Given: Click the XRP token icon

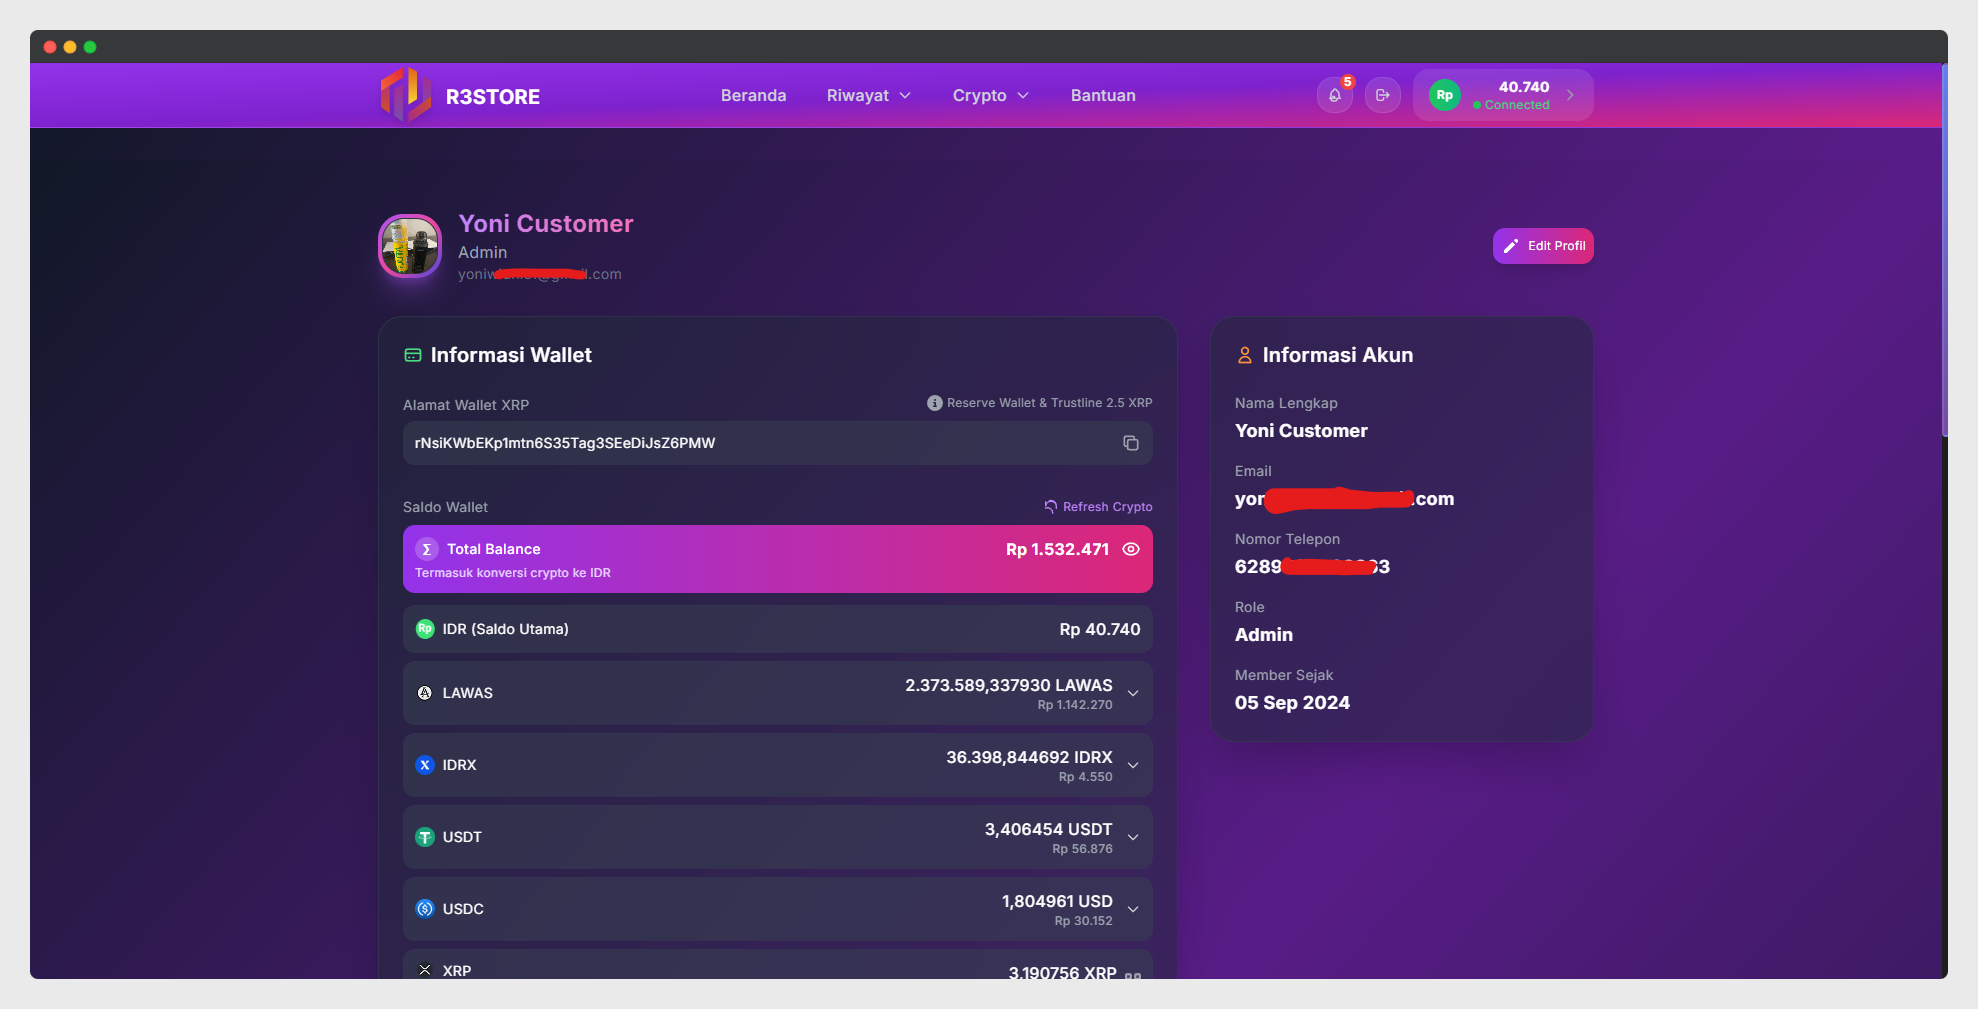Looking at the screenshot, I should [424, 969].
